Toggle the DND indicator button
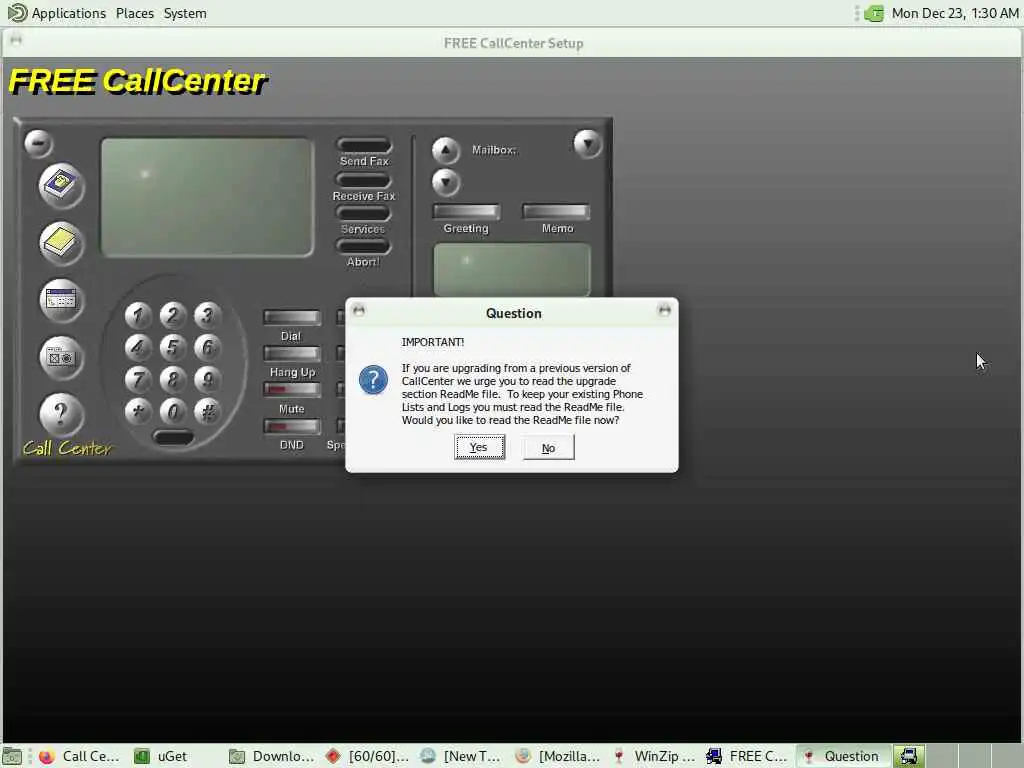The width and height of the screenshot is (1024, 768). click(x=292, y=426)
